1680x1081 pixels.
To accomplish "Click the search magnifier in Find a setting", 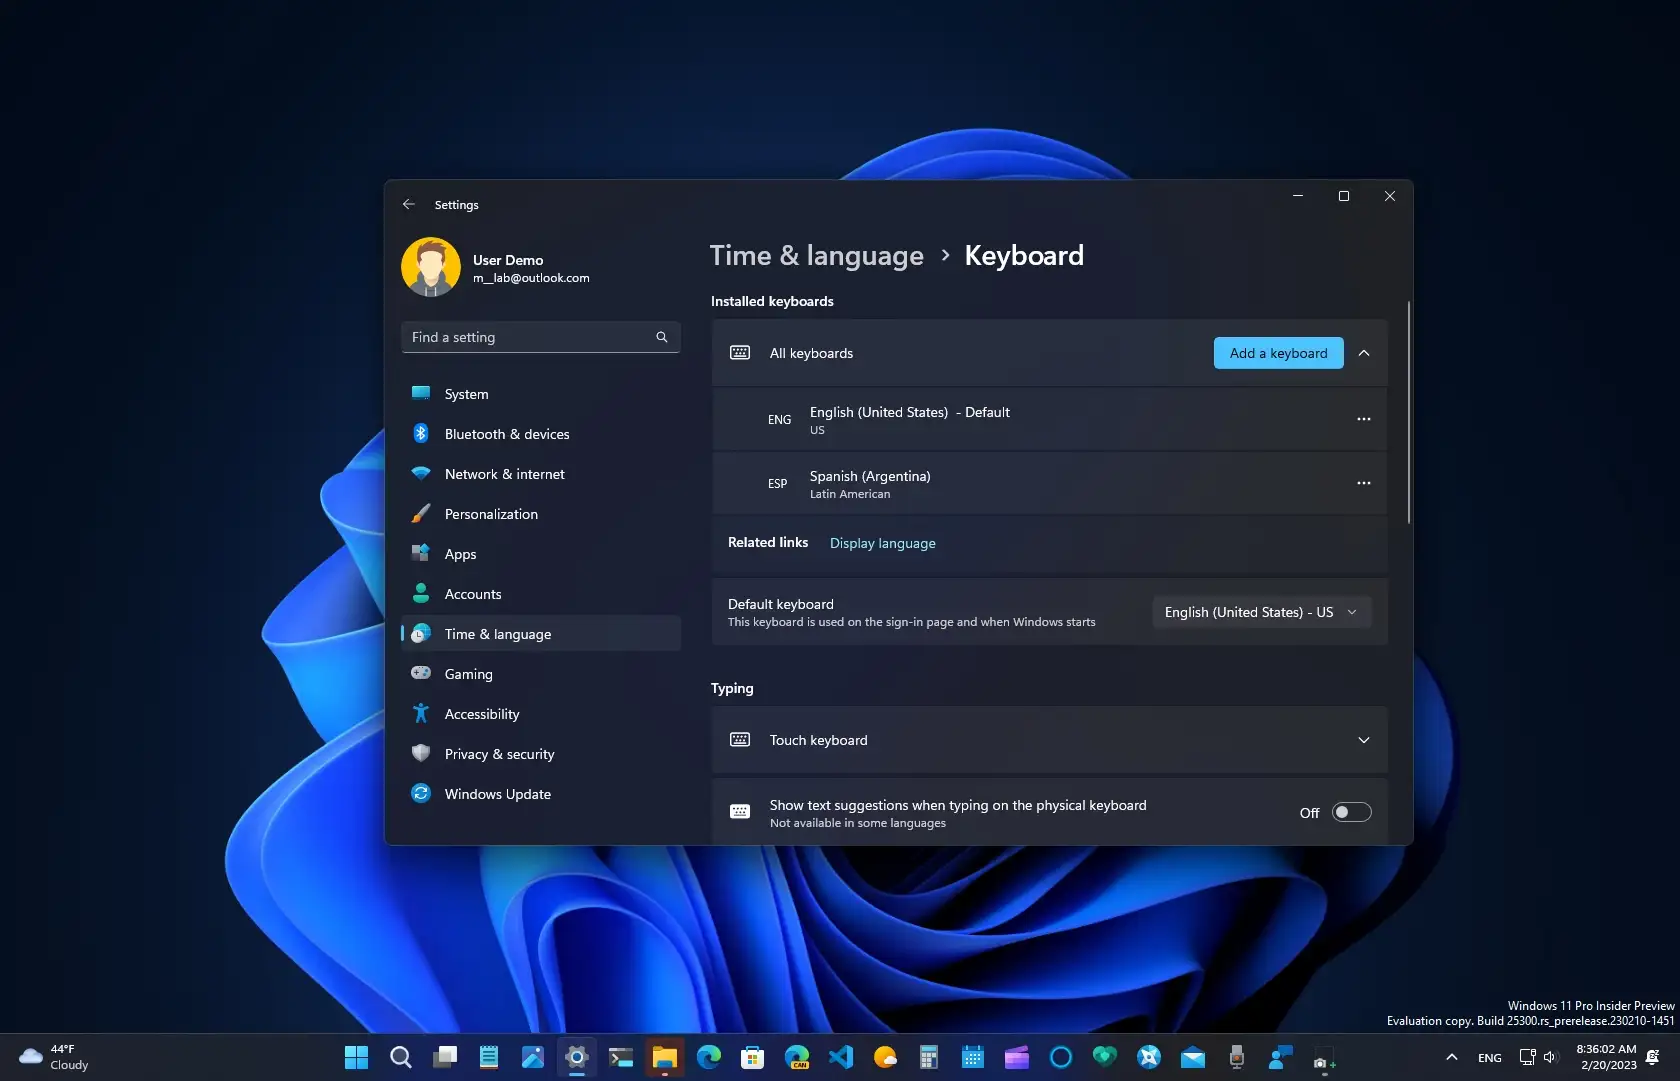I will tap(661, 337).
